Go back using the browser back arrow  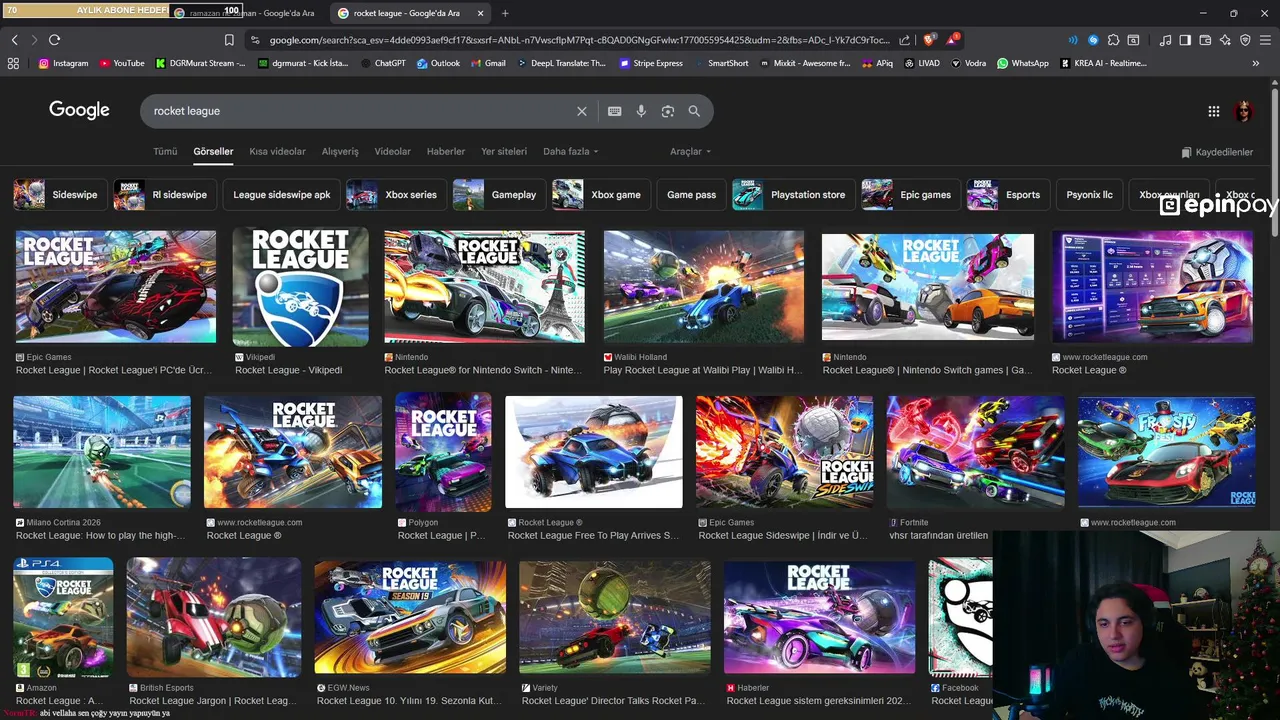pos(14,40)
